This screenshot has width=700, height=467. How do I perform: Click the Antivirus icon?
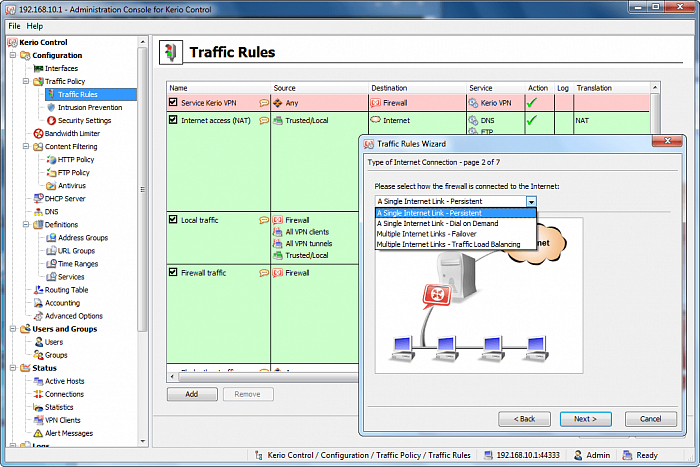(x=51, y=185)
